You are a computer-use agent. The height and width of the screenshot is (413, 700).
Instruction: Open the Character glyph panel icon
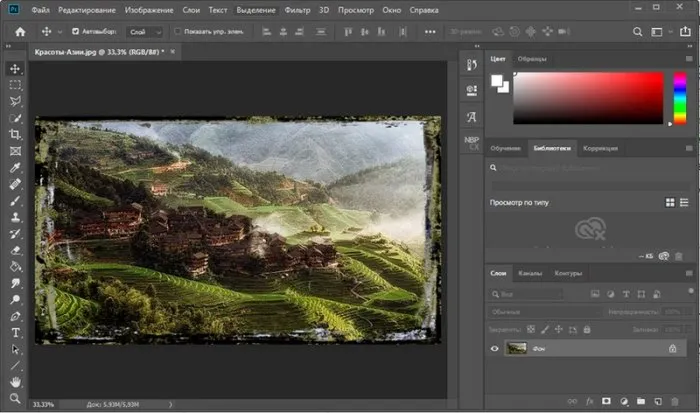click(471, 117)
